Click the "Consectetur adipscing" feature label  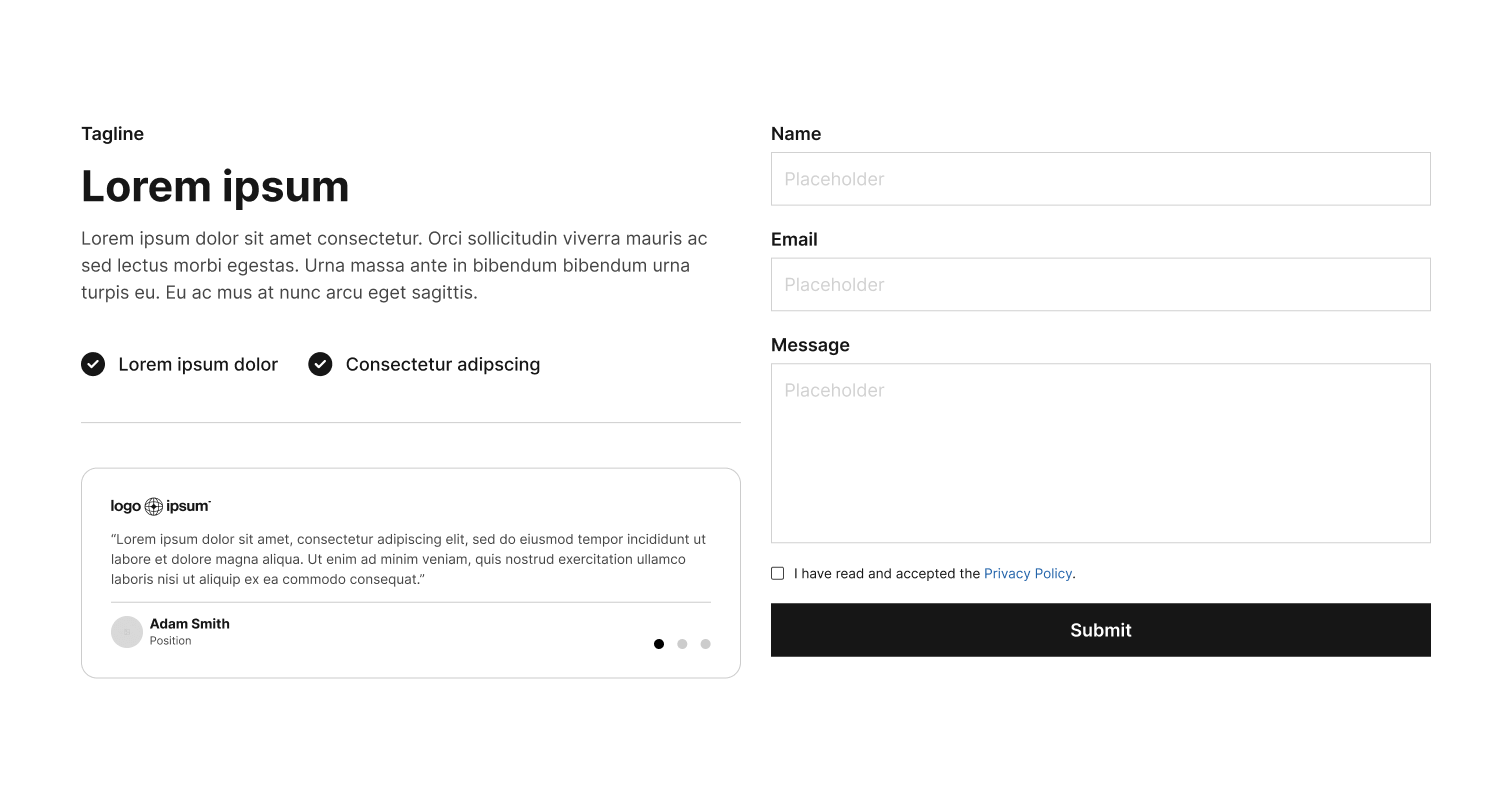point(443,365)
